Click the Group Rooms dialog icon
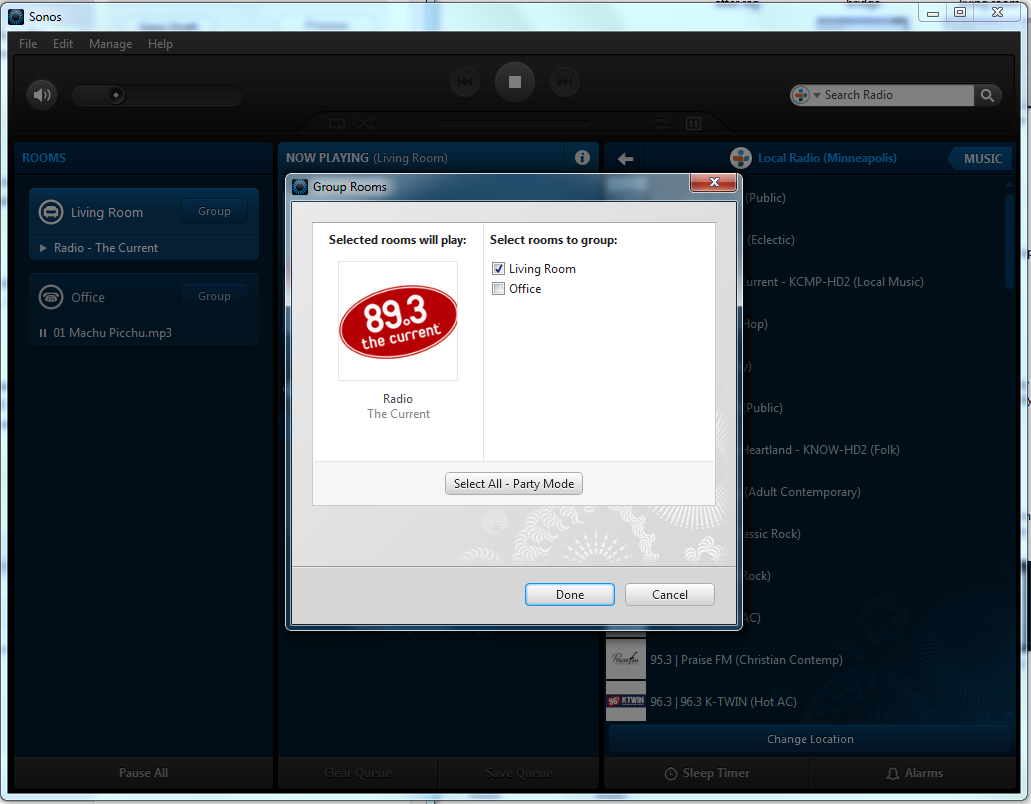This screenshot has height=804, width=1031. tap(300, 187)
